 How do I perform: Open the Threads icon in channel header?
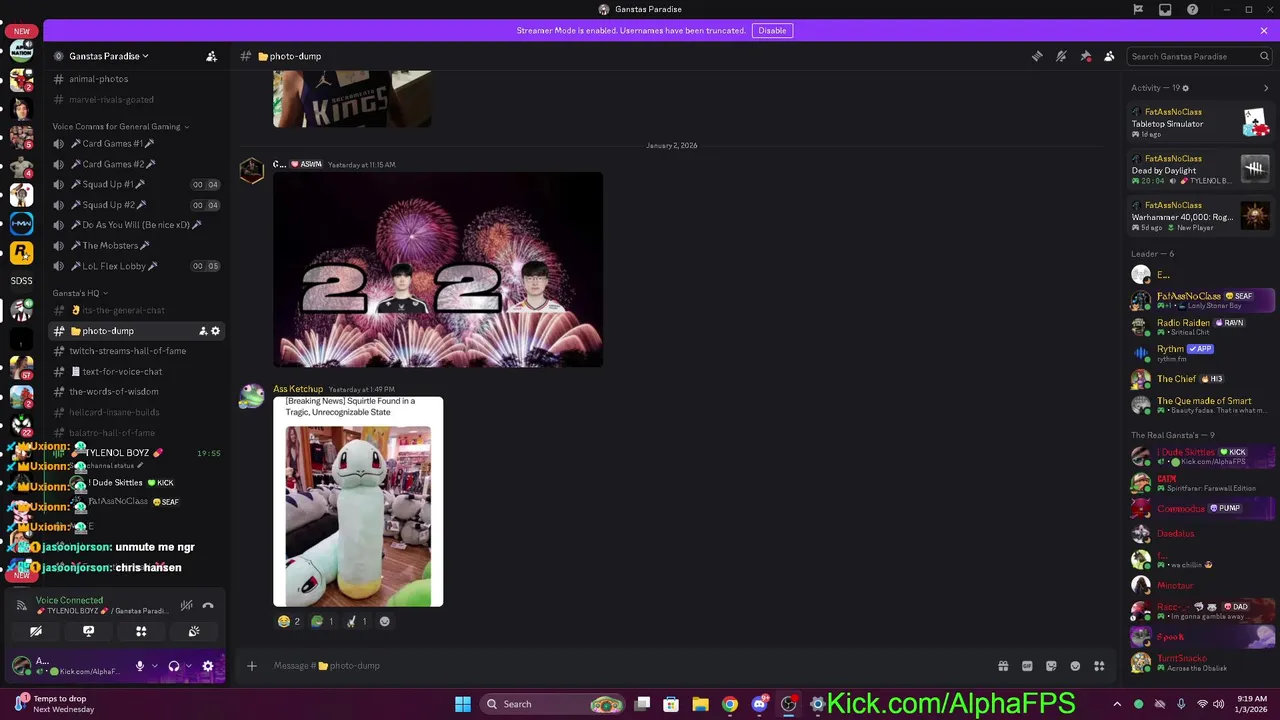click(x=1037, y=56)
